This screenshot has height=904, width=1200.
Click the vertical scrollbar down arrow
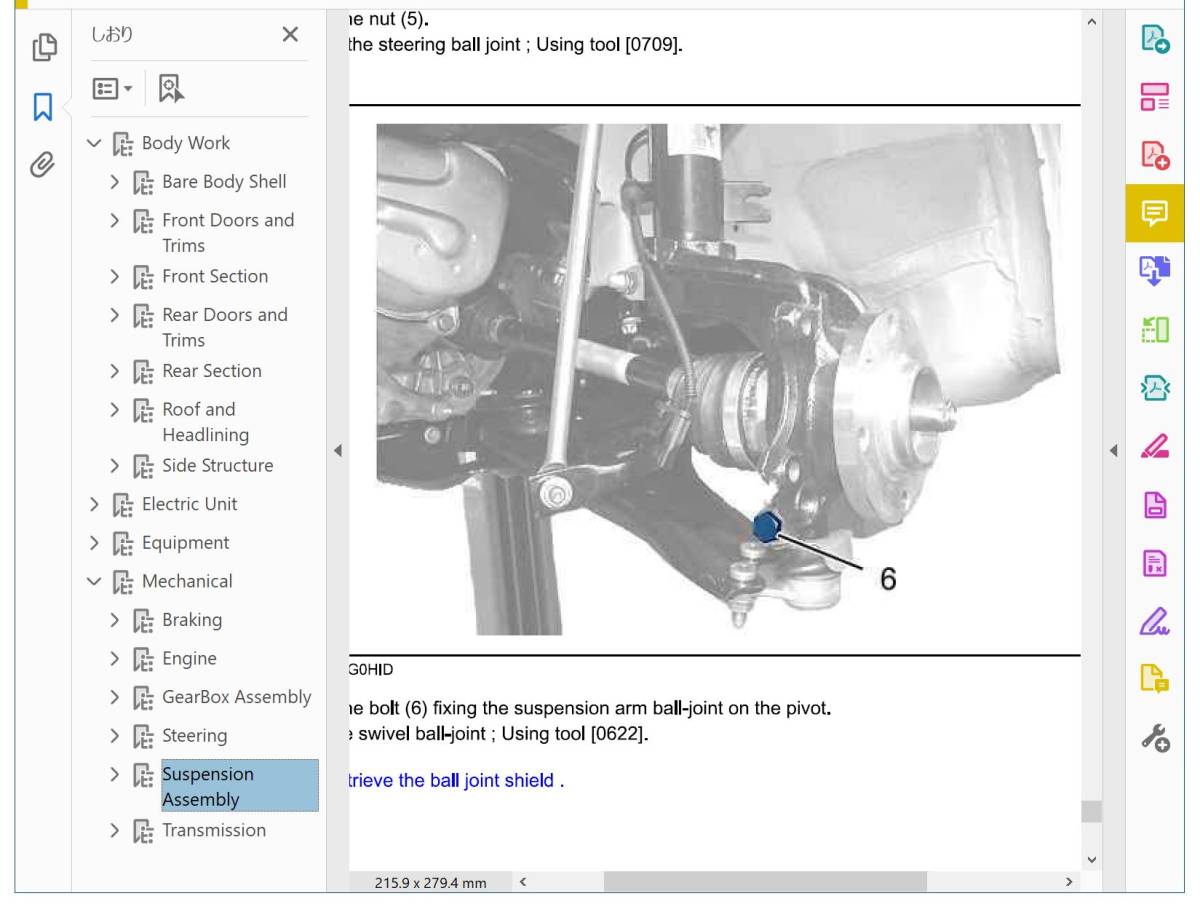1091,859
